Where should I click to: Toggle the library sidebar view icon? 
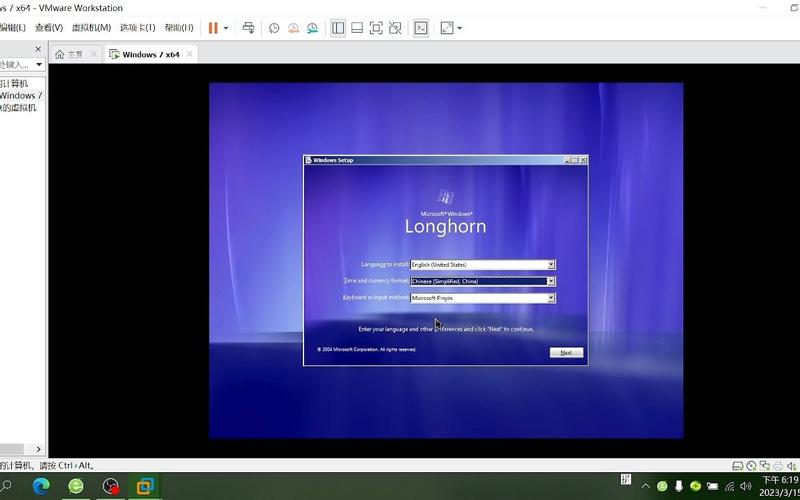click(x=338, y=28)
